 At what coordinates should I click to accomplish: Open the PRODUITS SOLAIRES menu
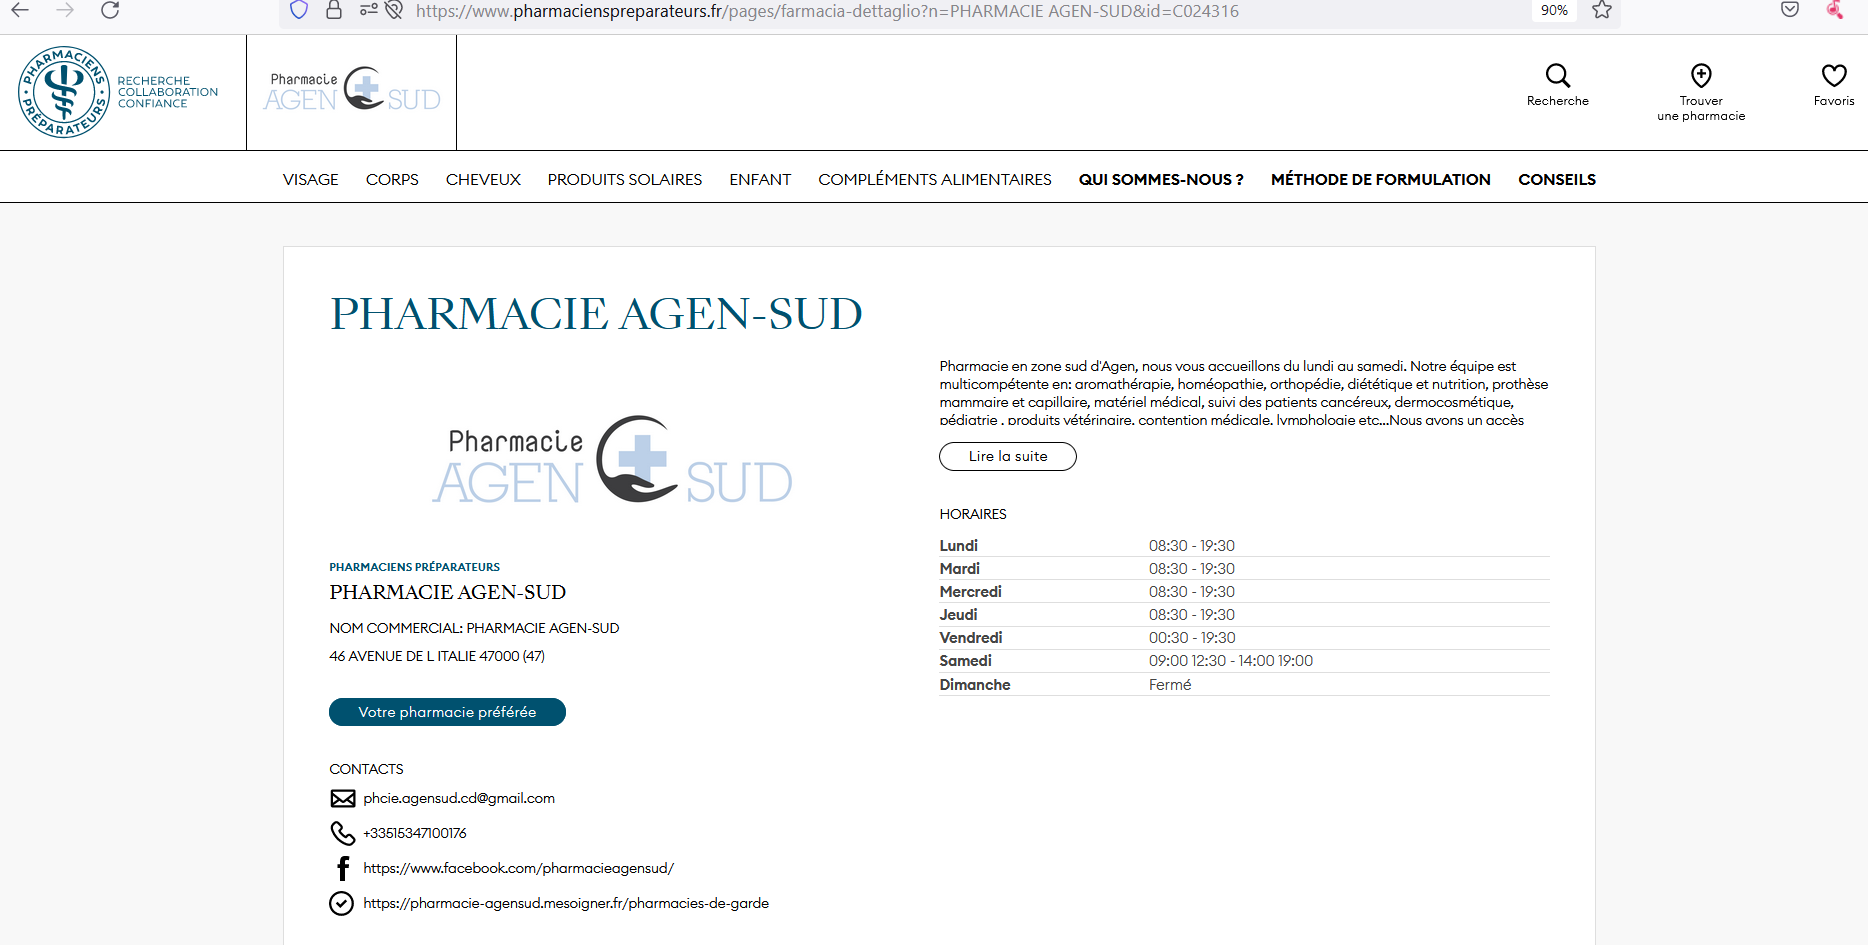pos(625,180)
